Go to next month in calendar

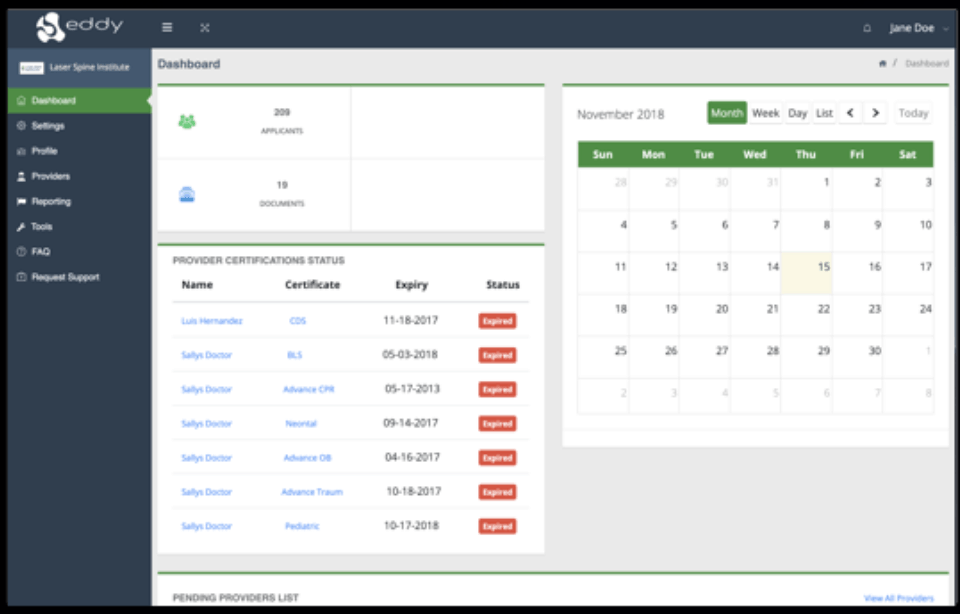[875, 113]
